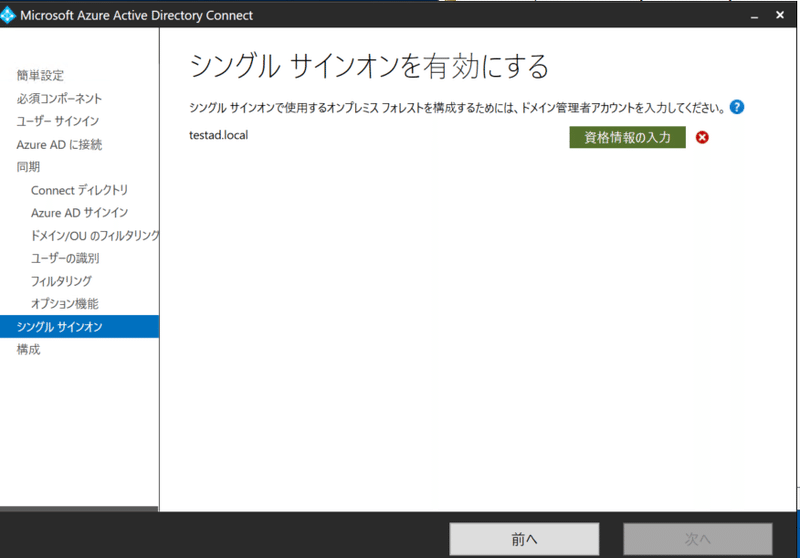Select the 同期 sidebar item
Screen dimensions: 800x558
[x=28, y=167]
